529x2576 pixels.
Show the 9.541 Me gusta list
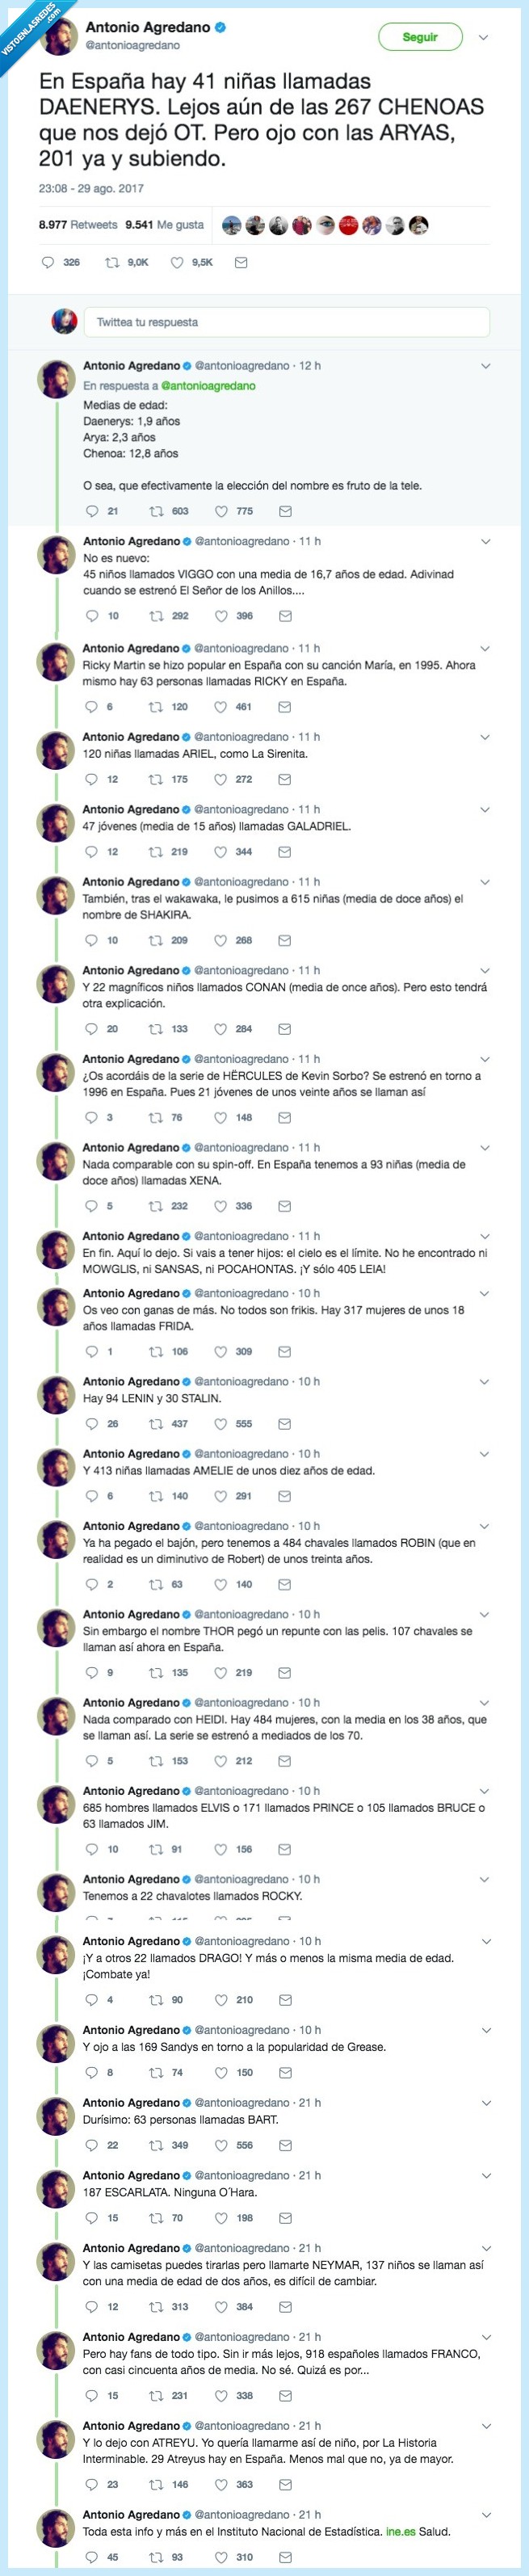coord(165,225)
